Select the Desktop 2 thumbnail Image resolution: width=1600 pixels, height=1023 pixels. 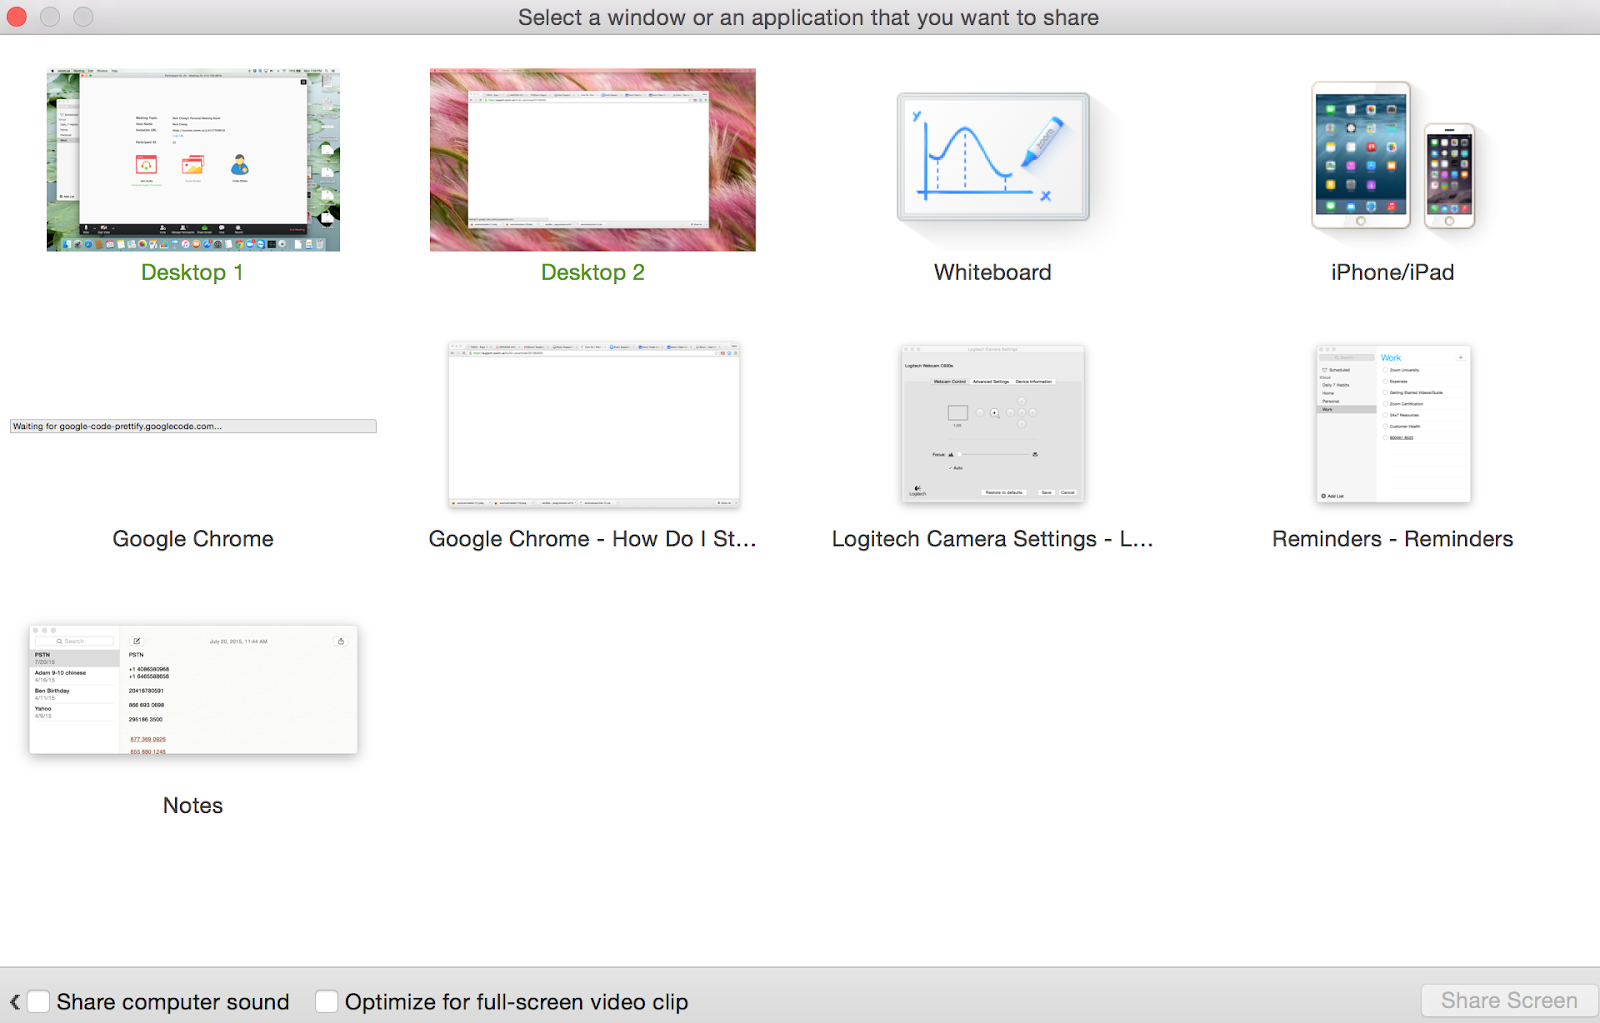coord(593,160)
